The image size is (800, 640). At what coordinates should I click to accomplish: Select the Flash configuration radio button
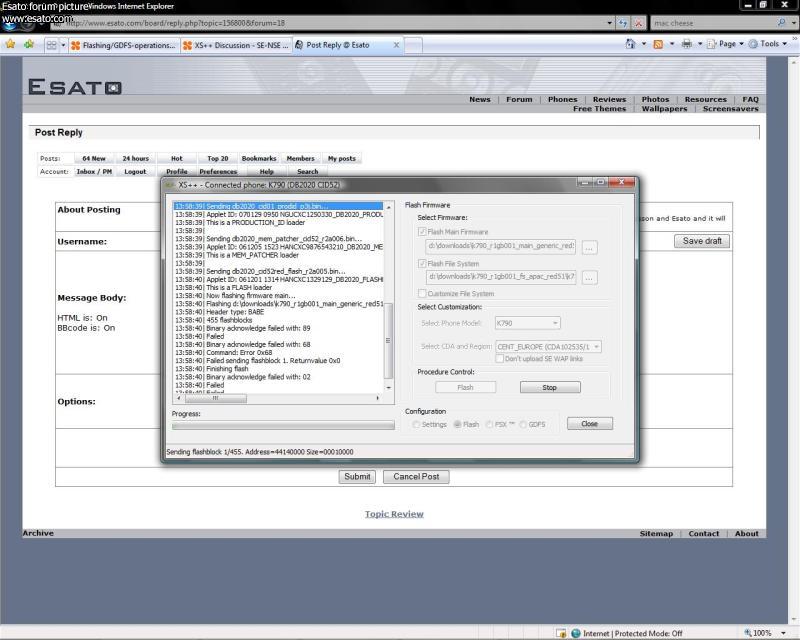(x=457, y=425)
